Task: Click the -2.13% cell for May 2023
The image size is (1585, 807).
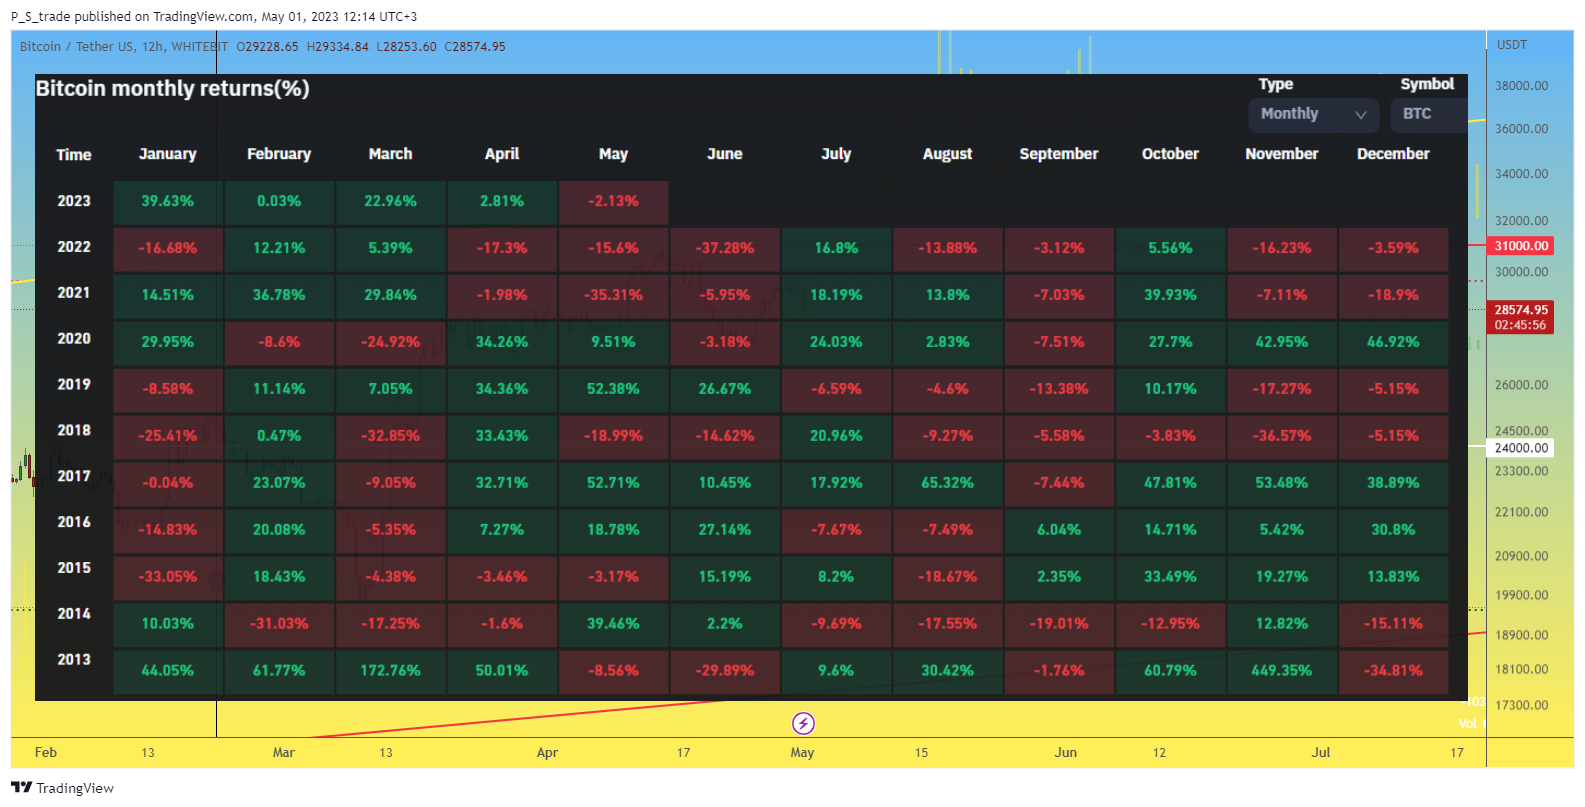Action: pos(613,202)
